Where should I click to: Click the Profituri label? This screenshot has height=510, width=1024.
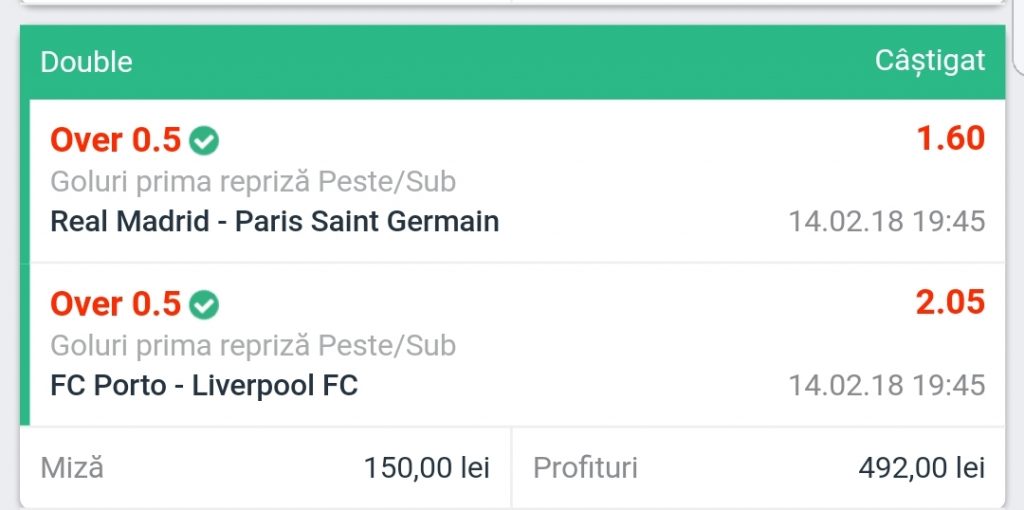pos(585,468)
